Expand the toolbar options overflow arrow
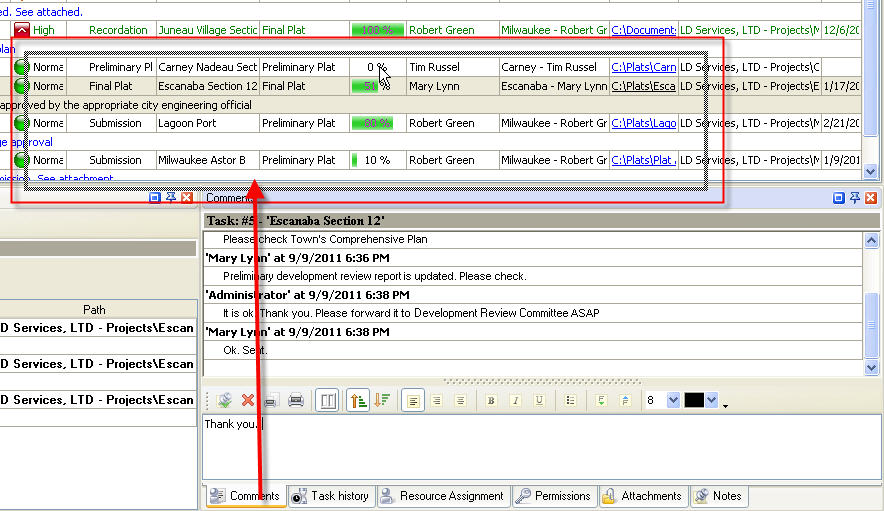Image resolution: width=884 pixels, height=511 pixels. pyautogui.click(x=725, y=405)
